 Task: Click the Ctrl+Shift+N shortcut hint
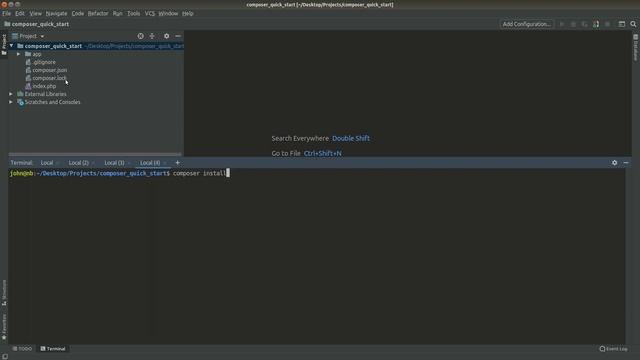pyautogui.click(x=322, y=153)
